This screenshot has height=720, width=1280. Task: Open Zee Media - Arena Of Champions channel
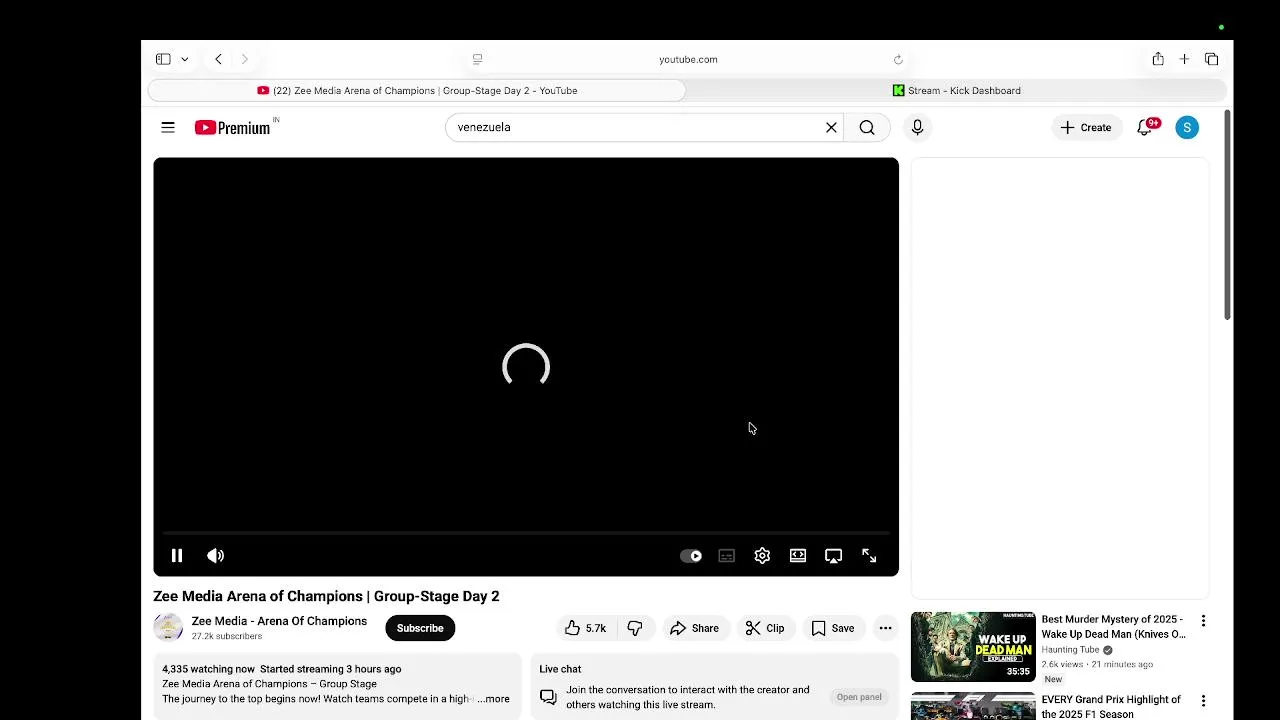279,621
